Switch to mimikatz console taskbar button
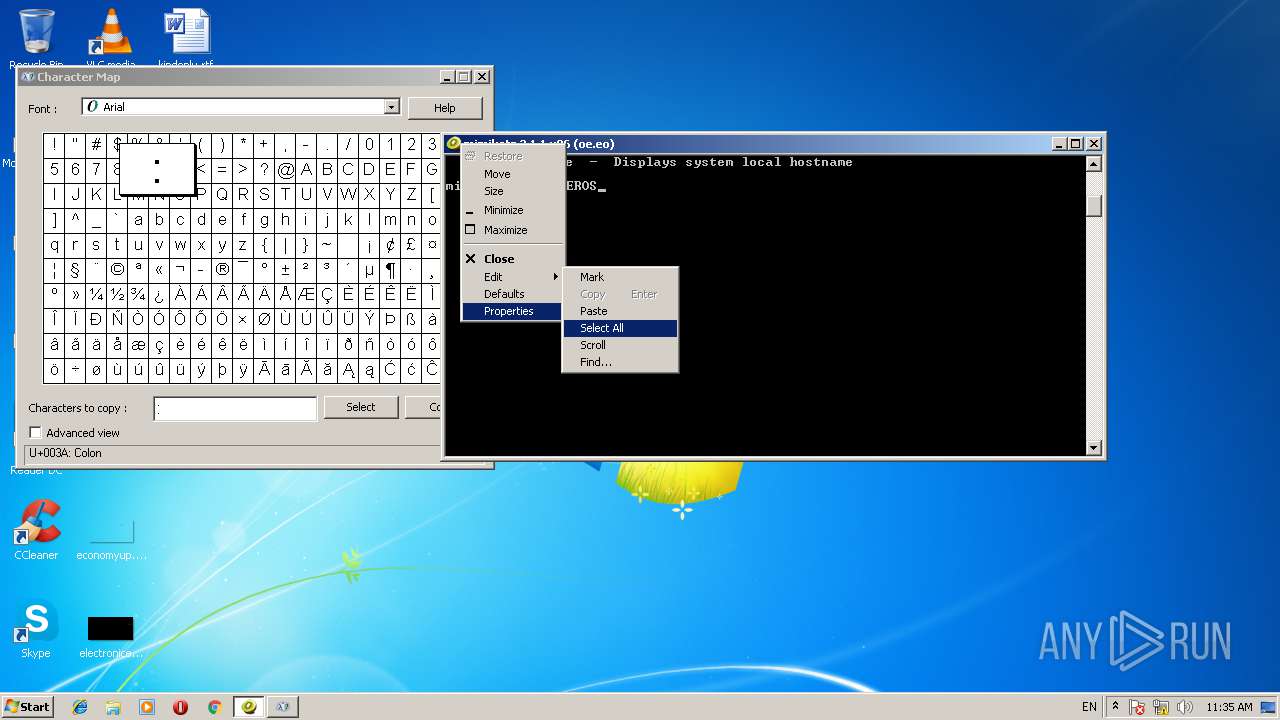The width and height of the screenshot is (1280, 720). 249,707
